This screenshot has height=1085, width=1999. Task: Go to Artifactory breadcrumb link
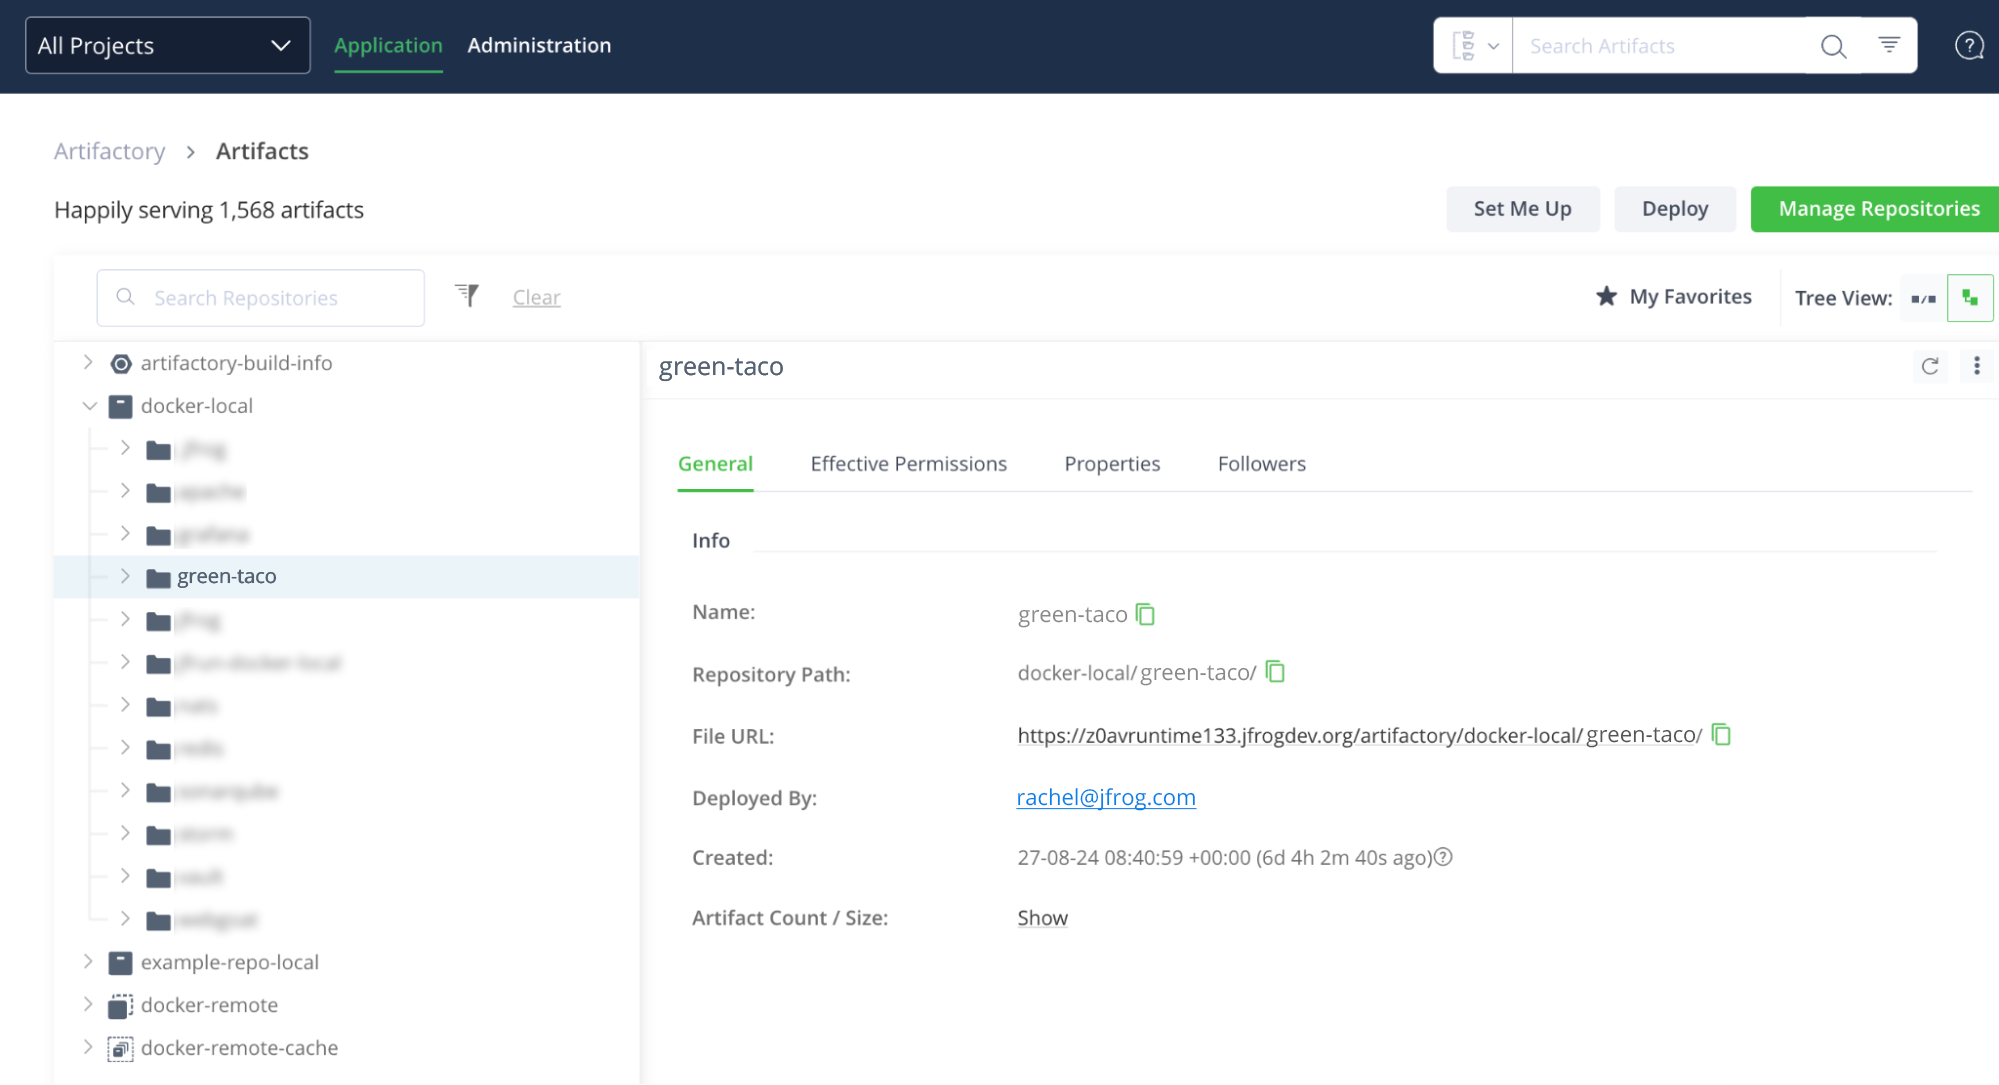coord(110,151)
